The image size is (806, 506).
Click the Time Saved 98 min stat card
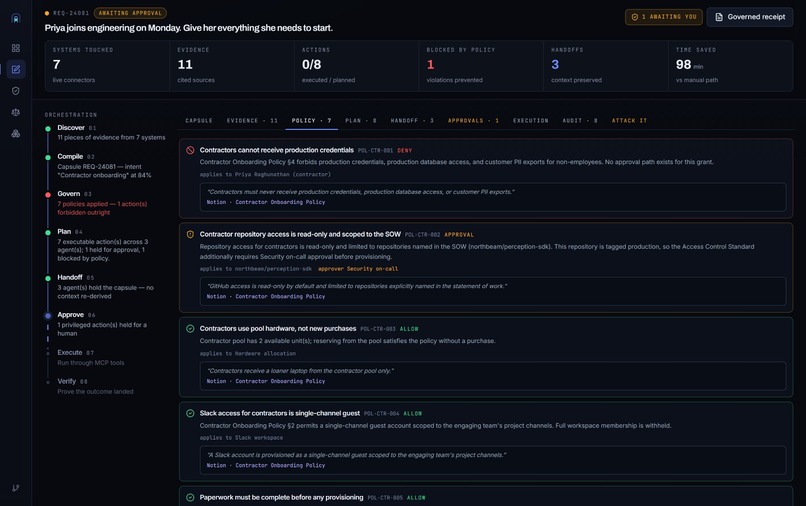(x=730, y=66)
